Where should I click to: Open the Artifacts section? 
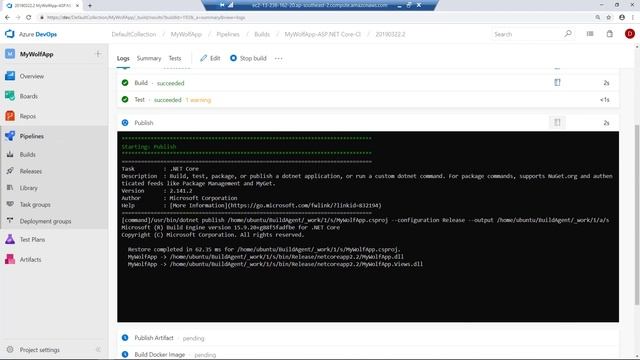coord(30,260)
